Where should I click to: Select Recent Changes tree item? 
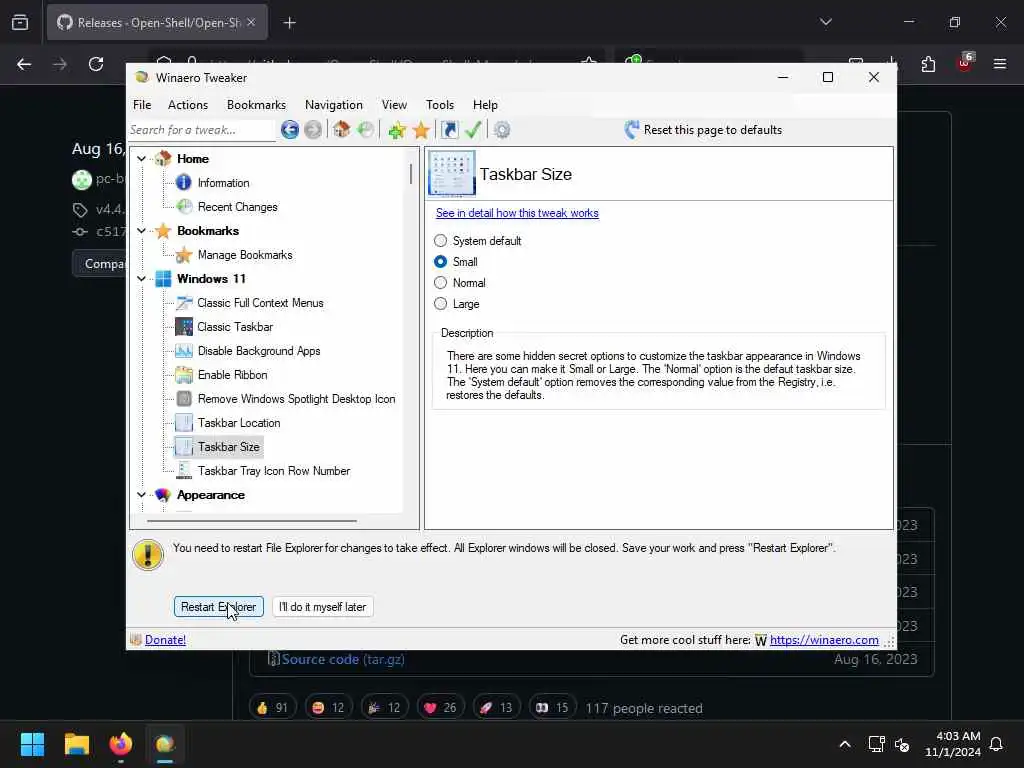tap(237, 207)
